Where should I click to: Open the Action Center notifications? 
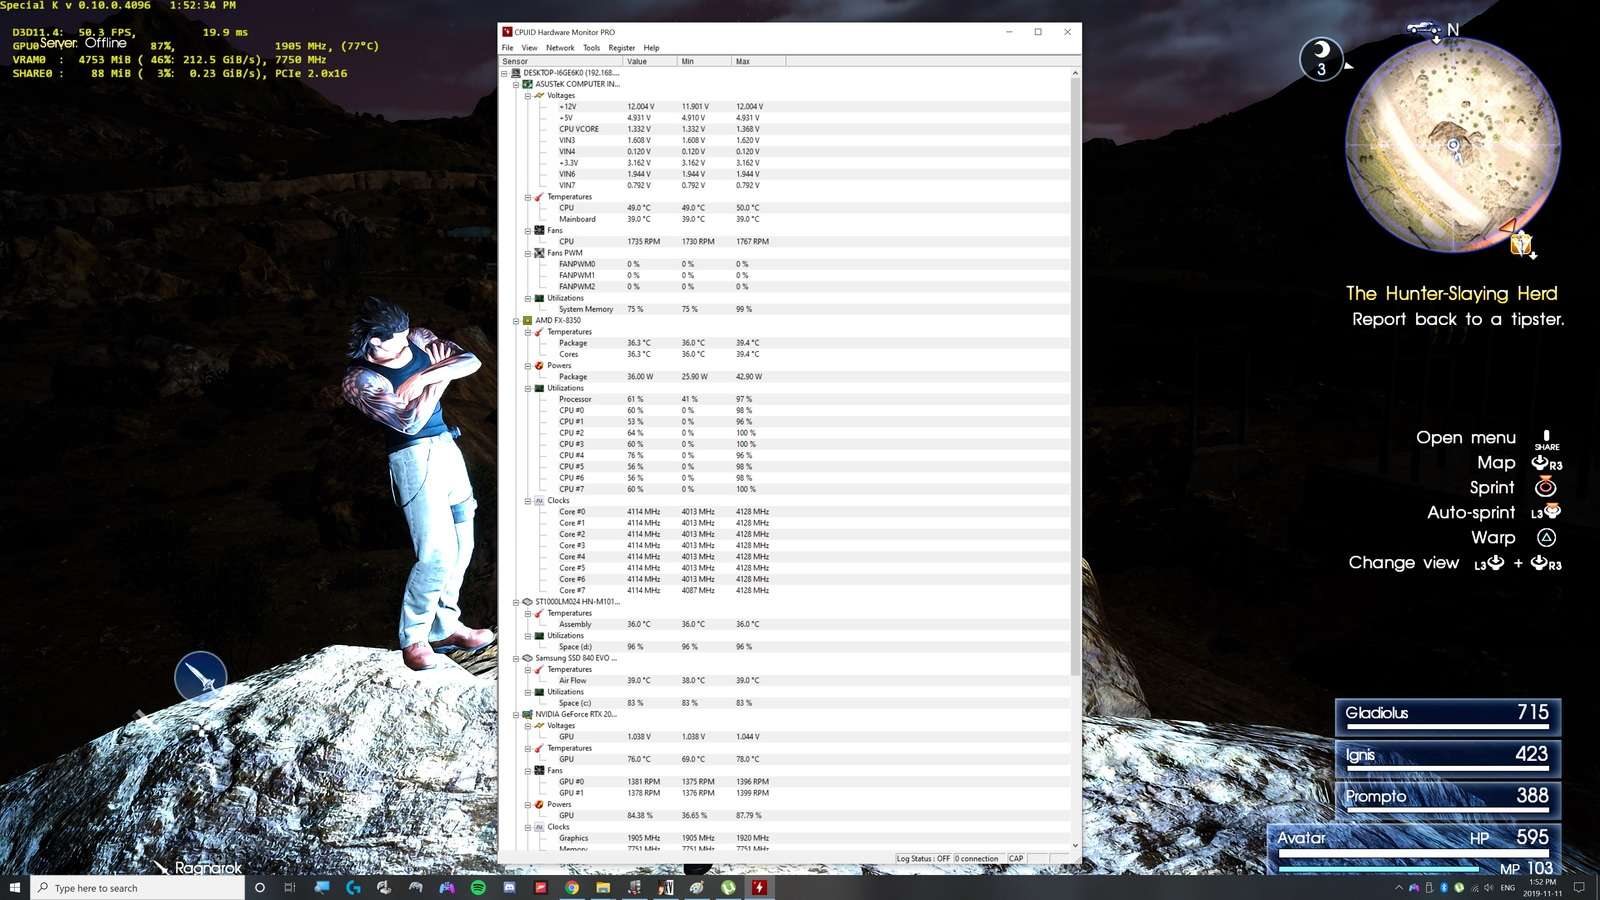1579,887
